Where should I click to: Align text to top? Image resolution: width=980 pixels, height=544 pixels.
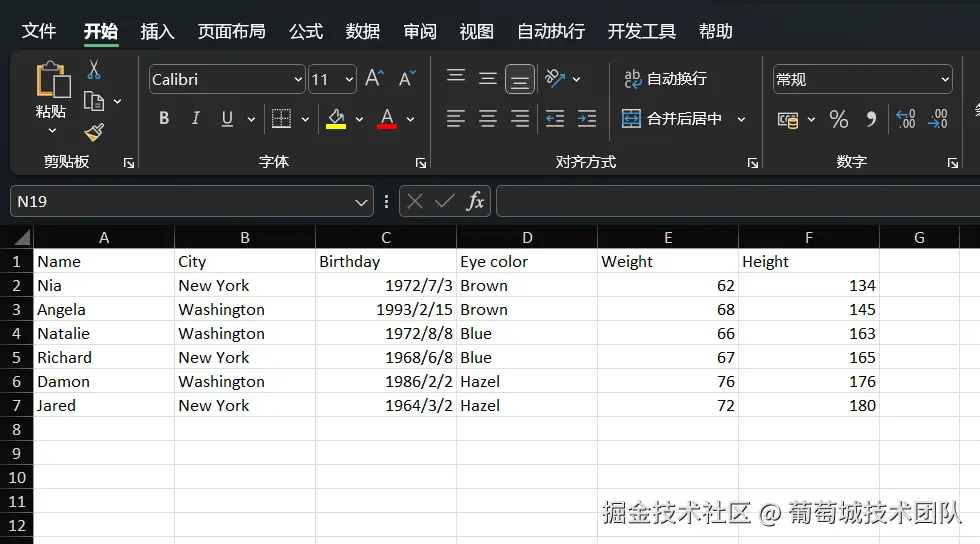[456, 77]
